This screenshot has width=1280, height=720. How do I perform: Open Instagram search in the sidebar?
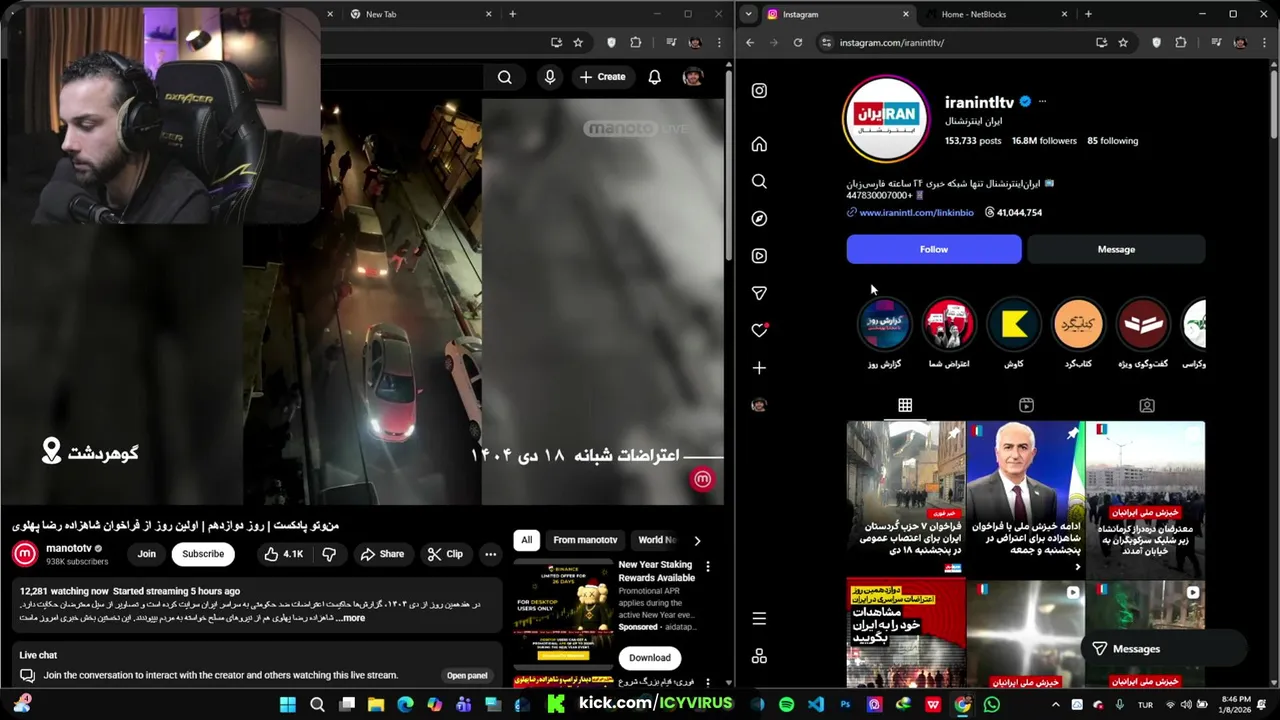click(x=759, y=181)
